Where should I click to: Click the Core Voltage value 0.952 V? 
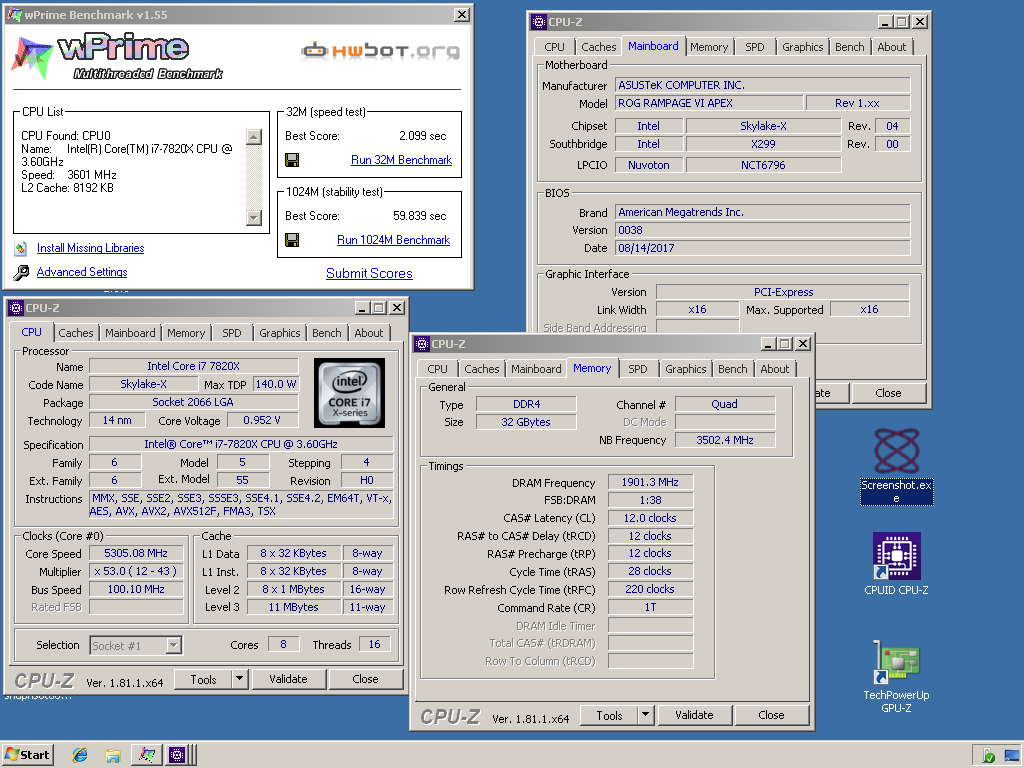click(261, 421)
